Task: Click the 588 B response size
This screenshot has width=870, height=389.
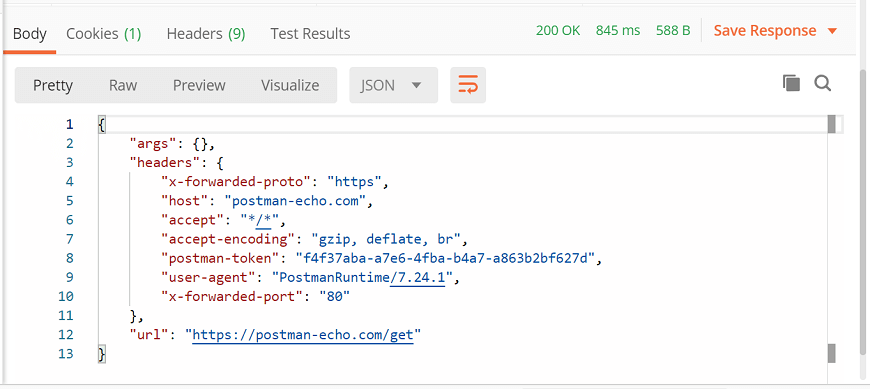Action: 673,31
